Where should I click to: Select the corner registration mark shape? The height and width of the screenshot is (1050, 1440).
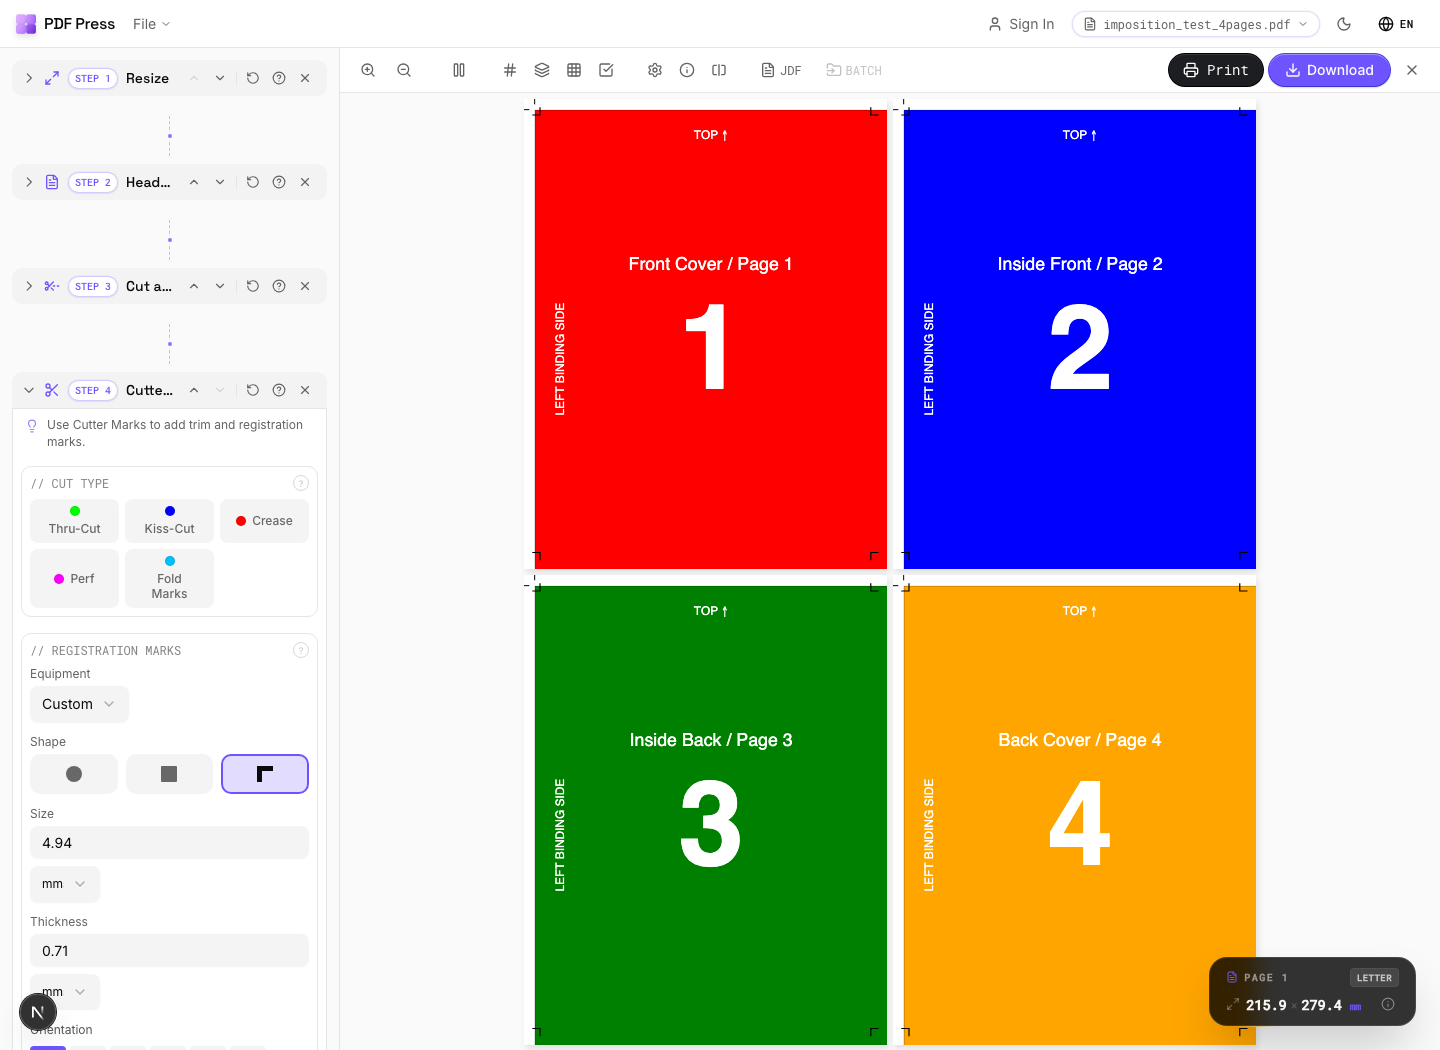(265, 774)
